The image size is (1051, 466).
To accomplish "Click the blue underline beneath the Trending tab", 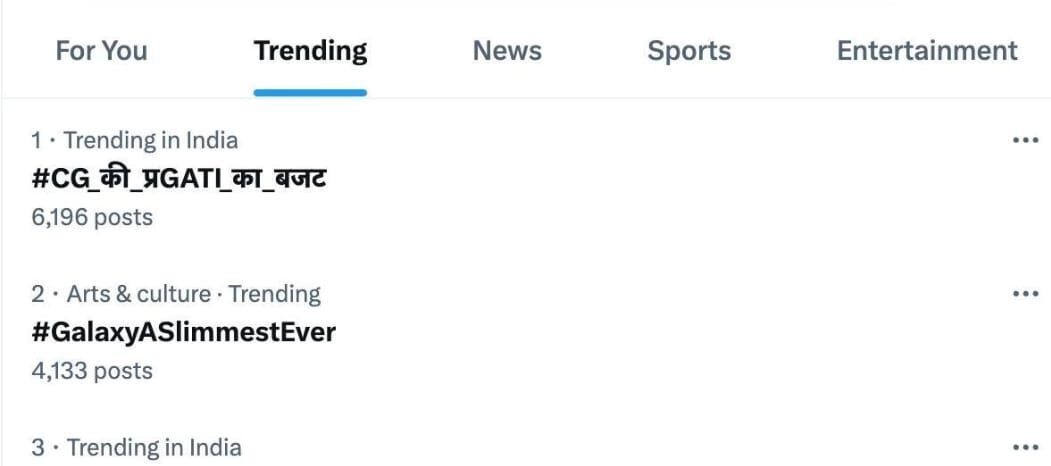I will (x=310, y=92).
